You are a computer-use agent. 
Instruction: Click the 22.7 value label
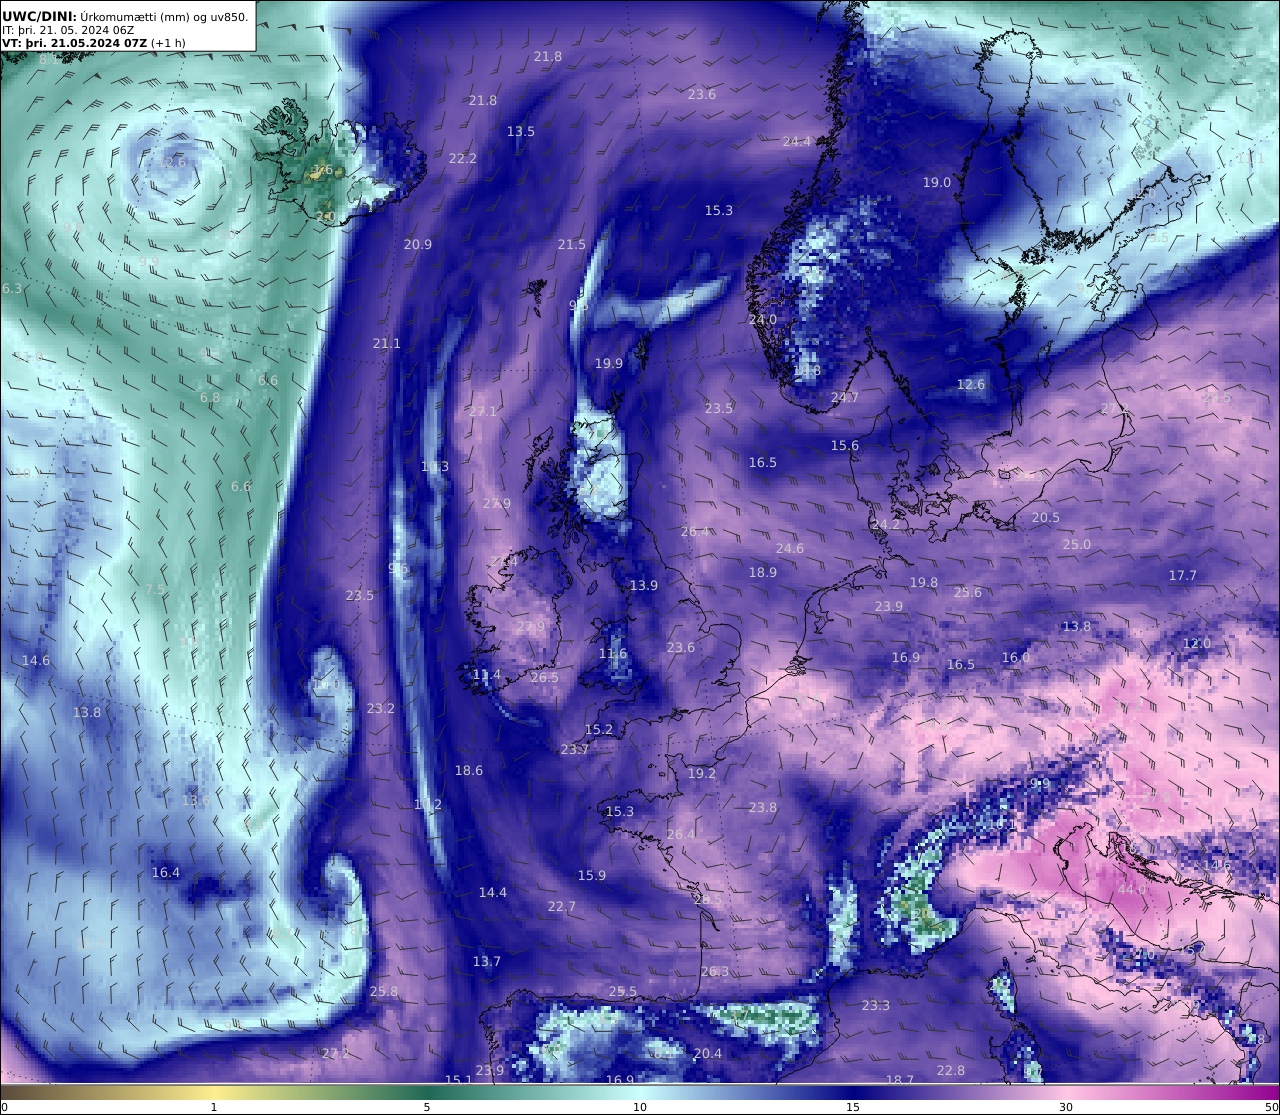pos(562,907)
